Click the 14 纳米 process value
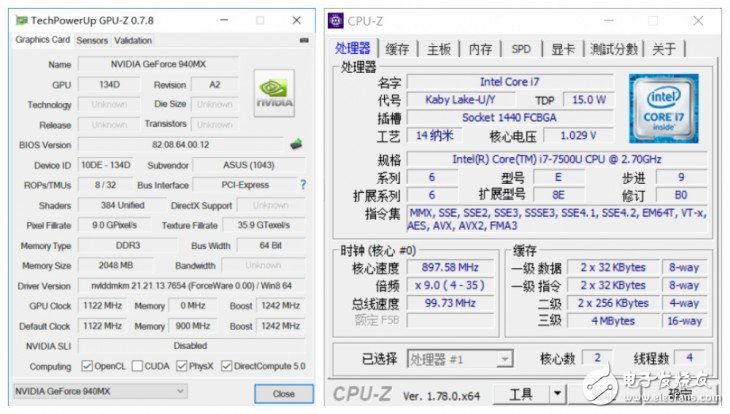 tap(434, 136)
